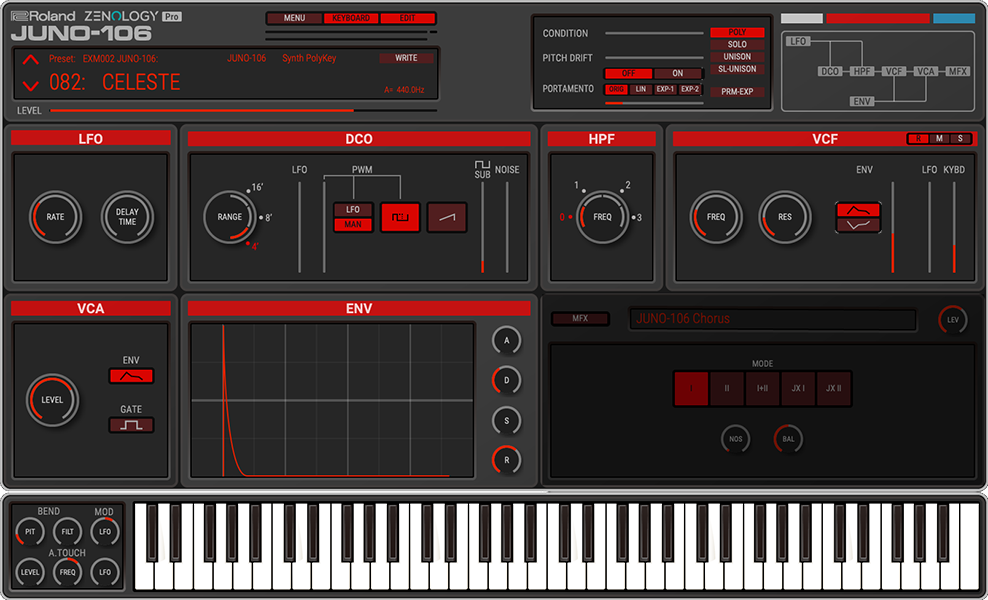Switch to the EDIT tab

408,18
